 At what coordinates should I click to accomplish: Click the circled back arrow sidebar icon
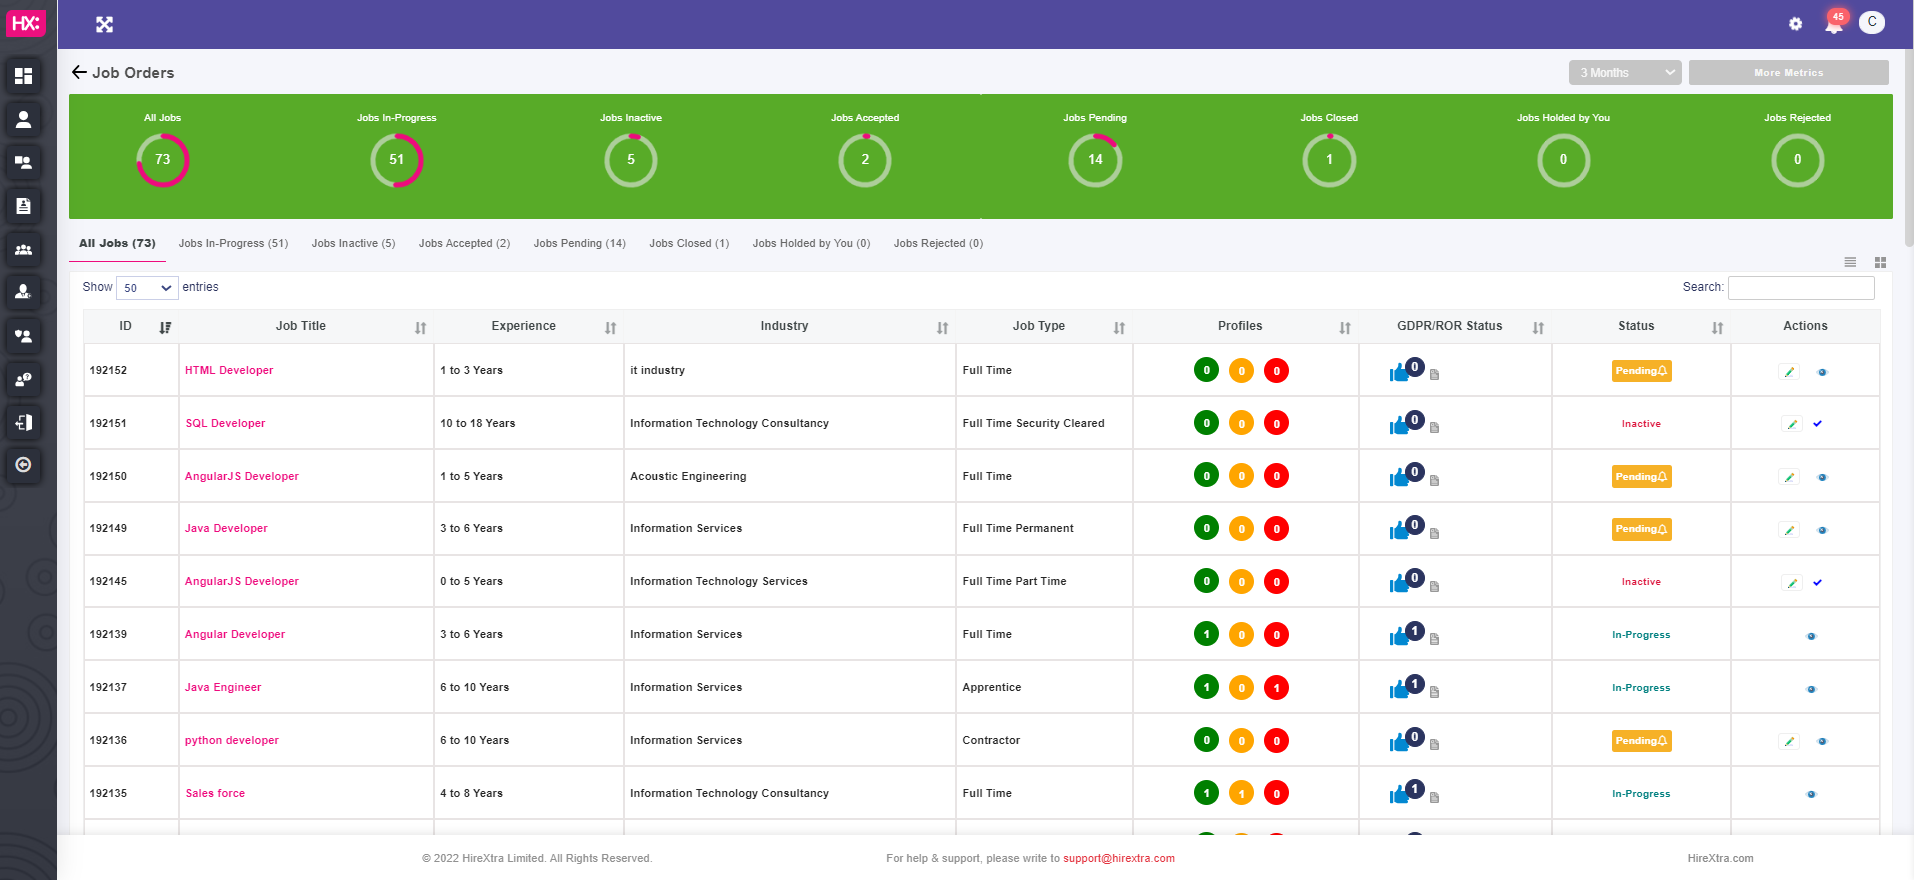(23, 465)
